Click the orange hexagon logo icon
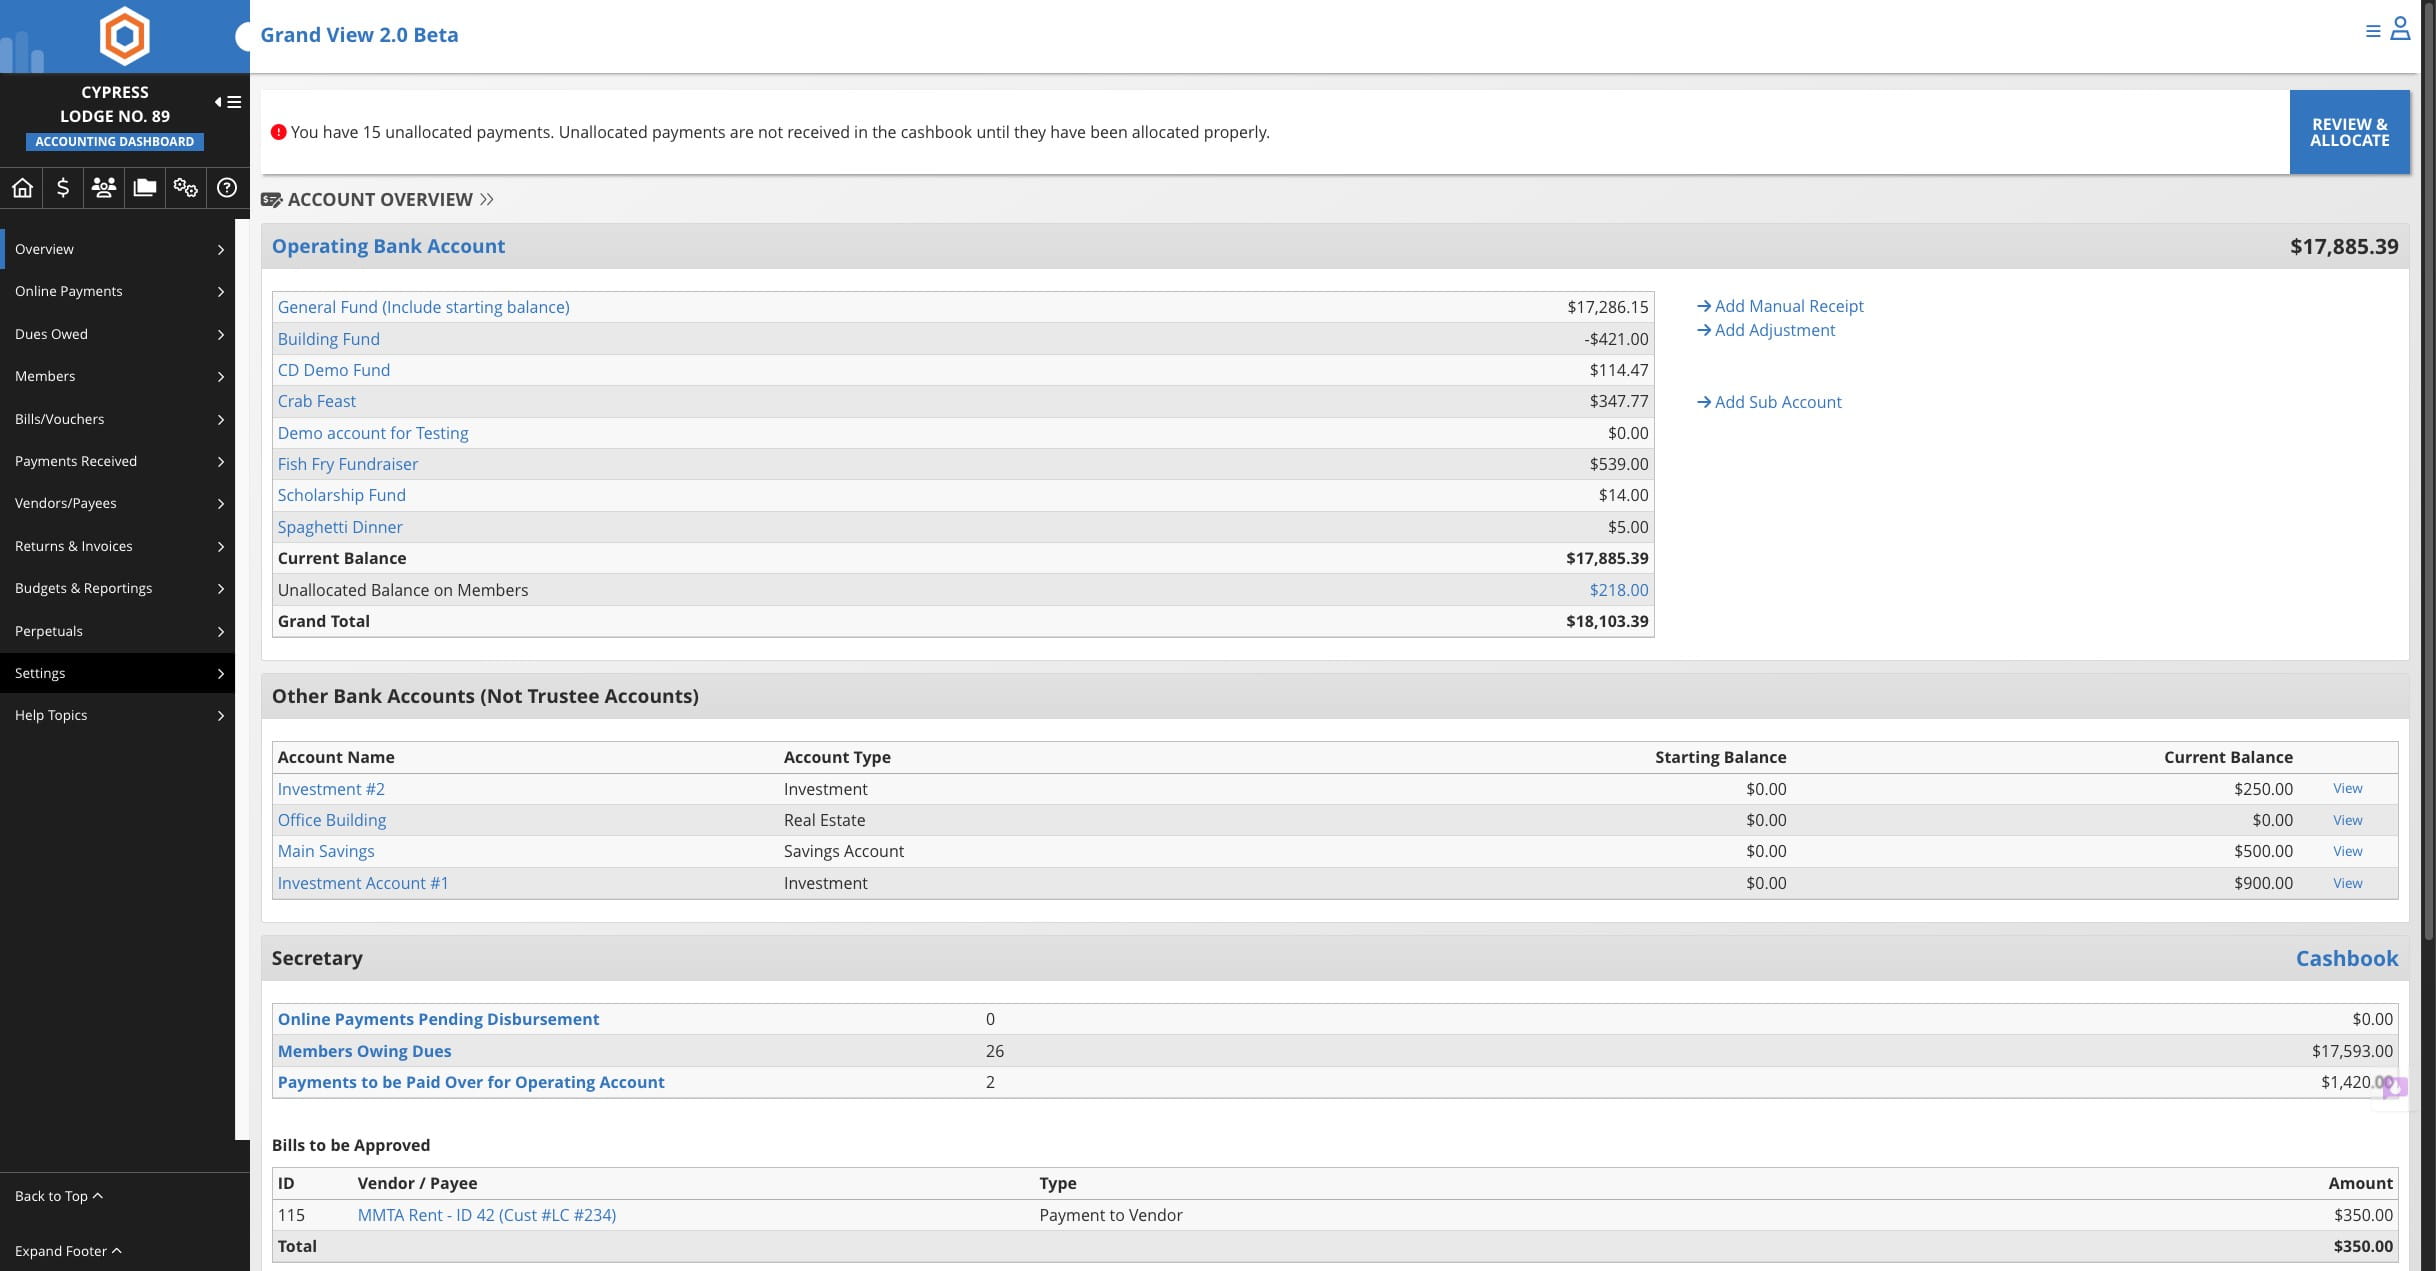 click(x=124, y=36)
